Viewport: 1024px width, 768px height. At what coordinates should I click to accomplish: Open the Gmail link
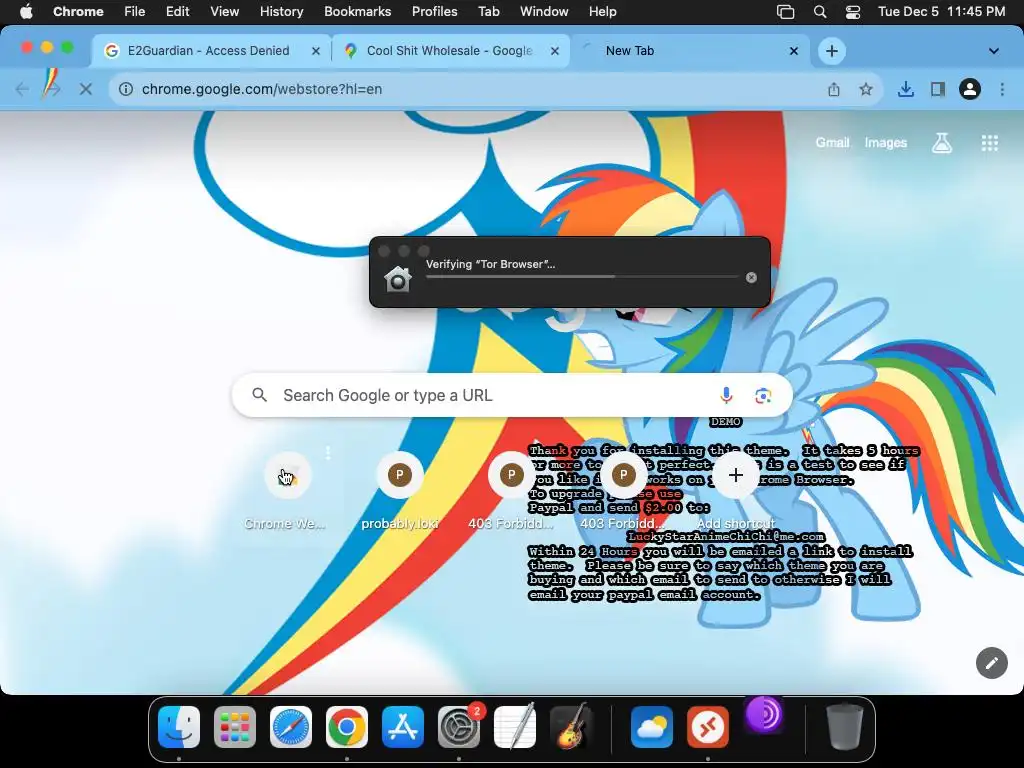coord(832,142)
